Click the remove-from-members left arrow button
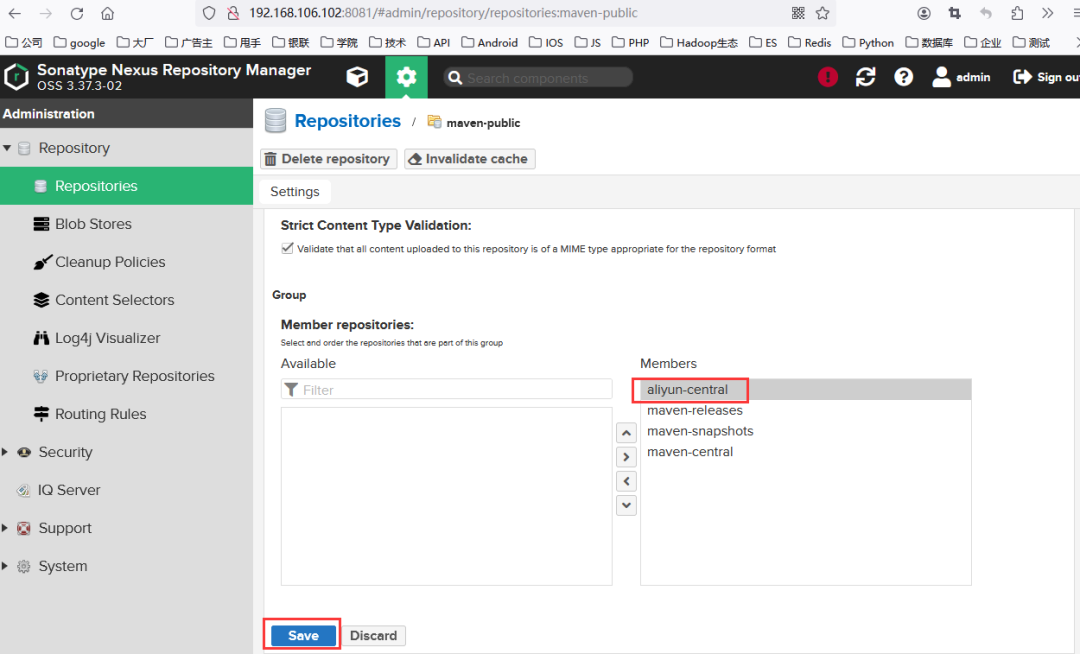Viewport: 1080px width, 654px height. 626,481
